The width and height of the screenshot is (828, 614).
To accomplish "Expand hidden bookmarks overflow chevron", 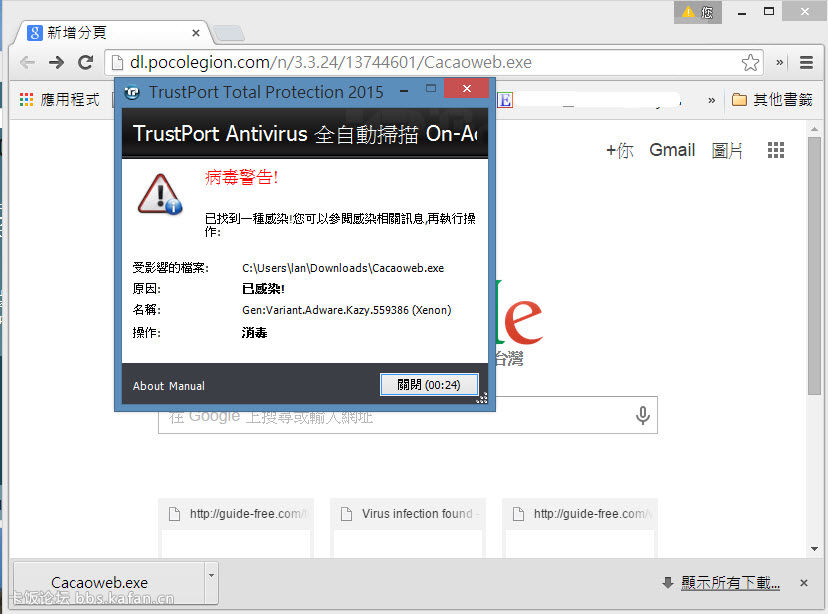I will pos(712,100).
